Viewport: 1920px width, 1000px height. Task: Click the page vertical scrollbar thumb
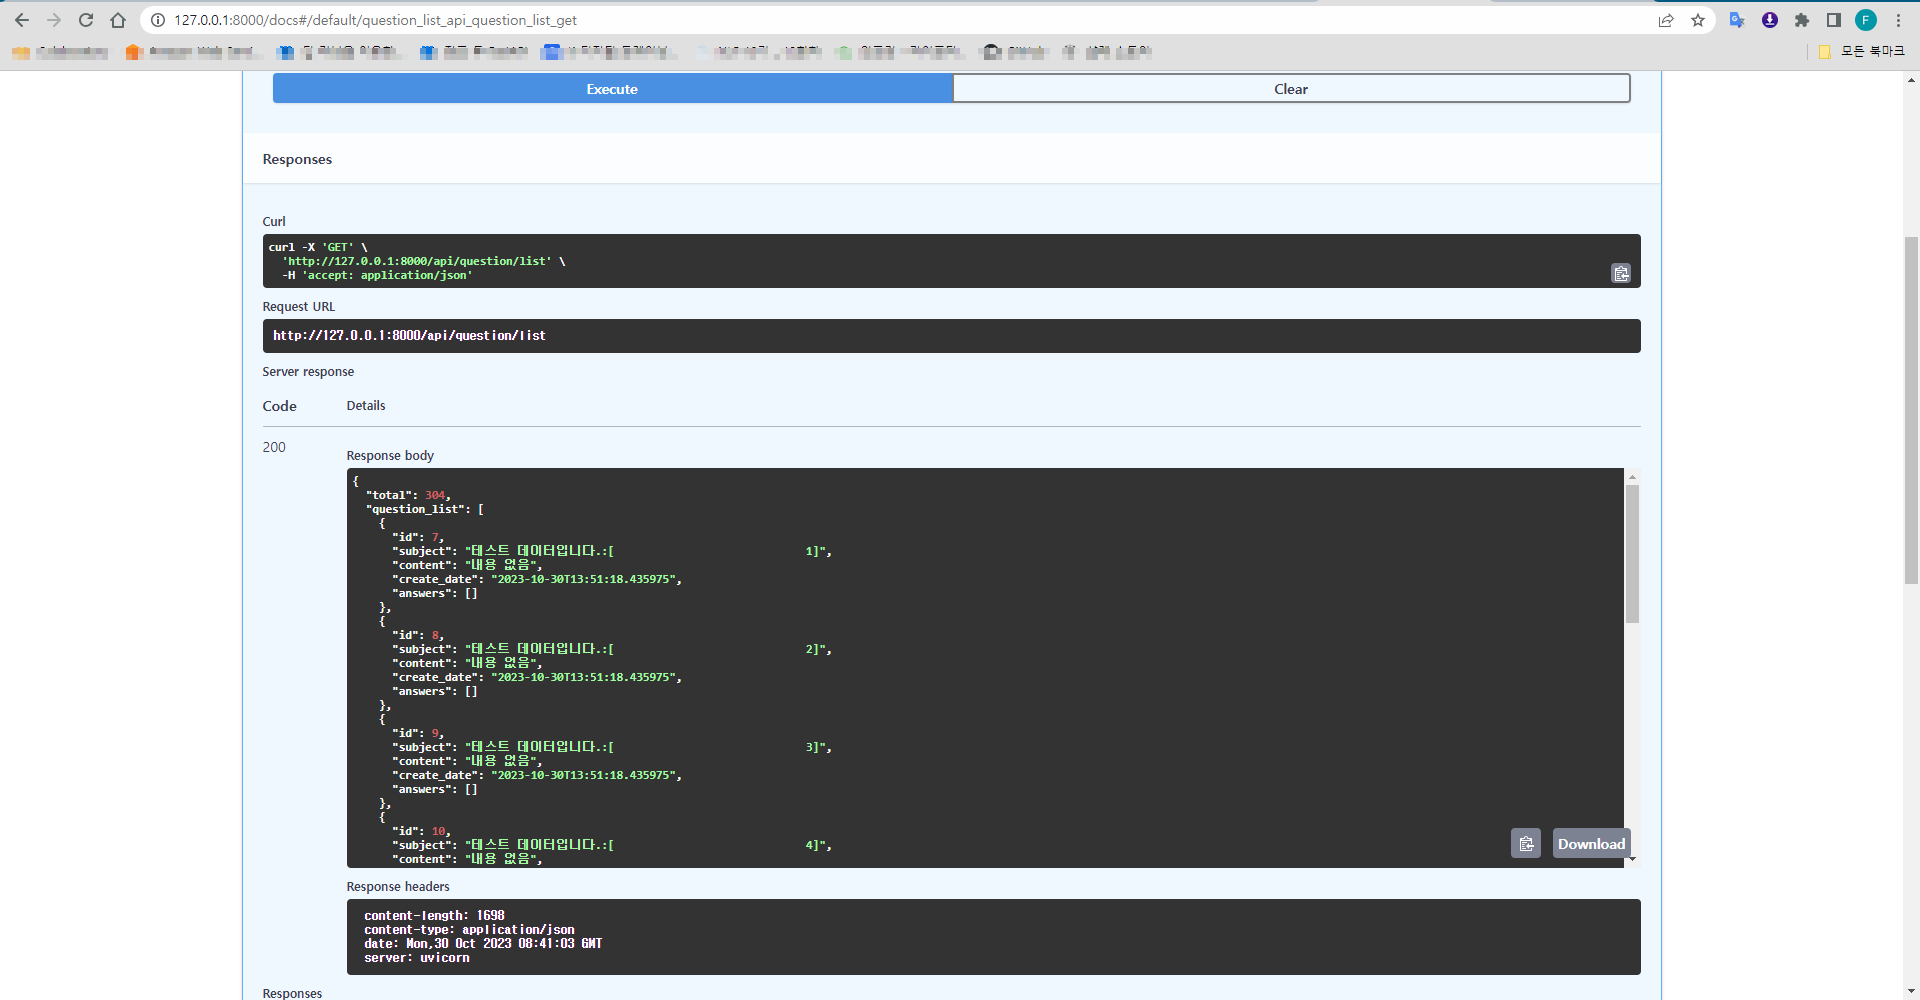pos(1911,410)
